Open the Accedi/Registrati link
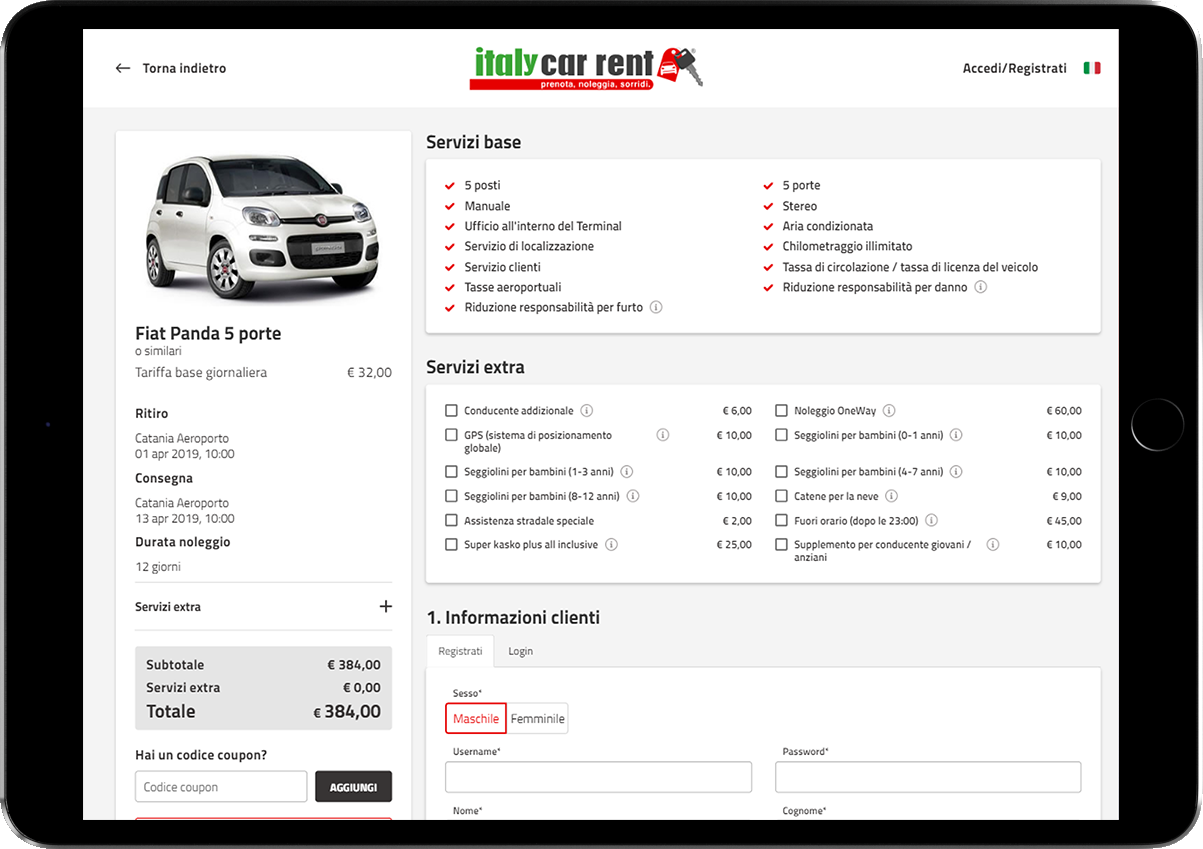The image size is (1203, 849). [x=1014, y=68]
